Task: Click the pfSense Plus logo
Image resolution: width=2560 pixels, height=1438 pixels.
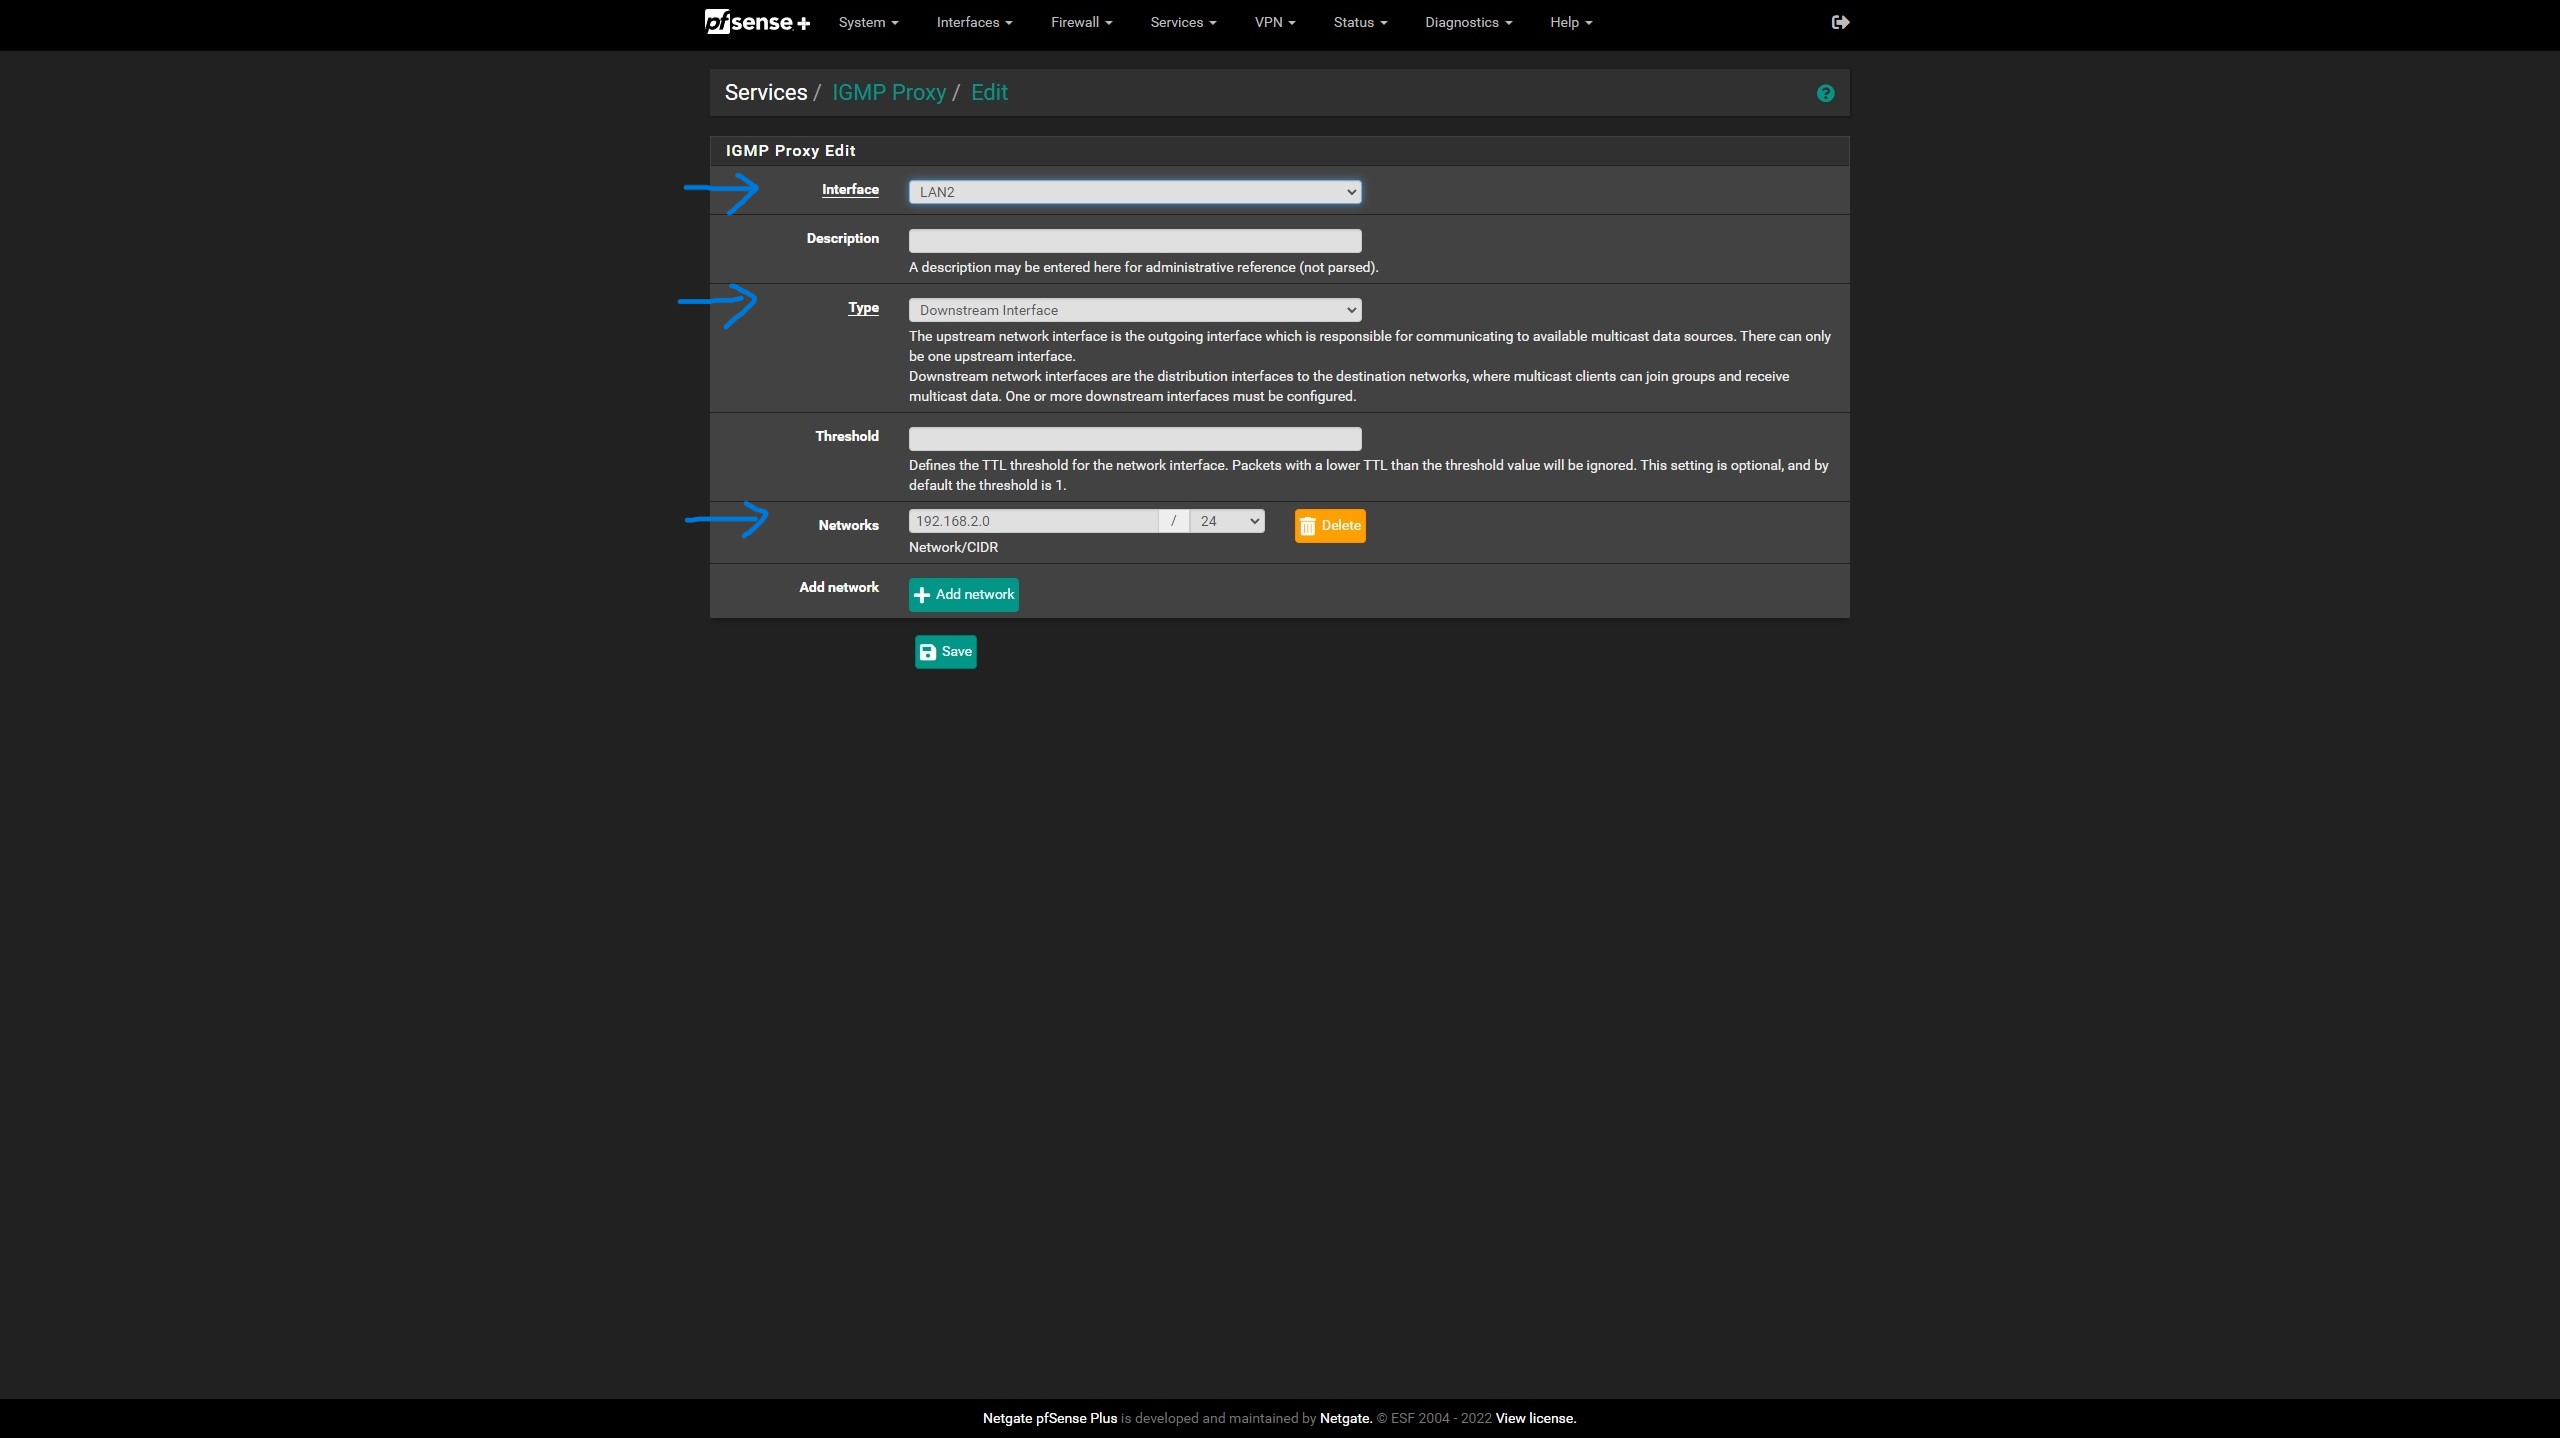Action: tap(757, 22)
